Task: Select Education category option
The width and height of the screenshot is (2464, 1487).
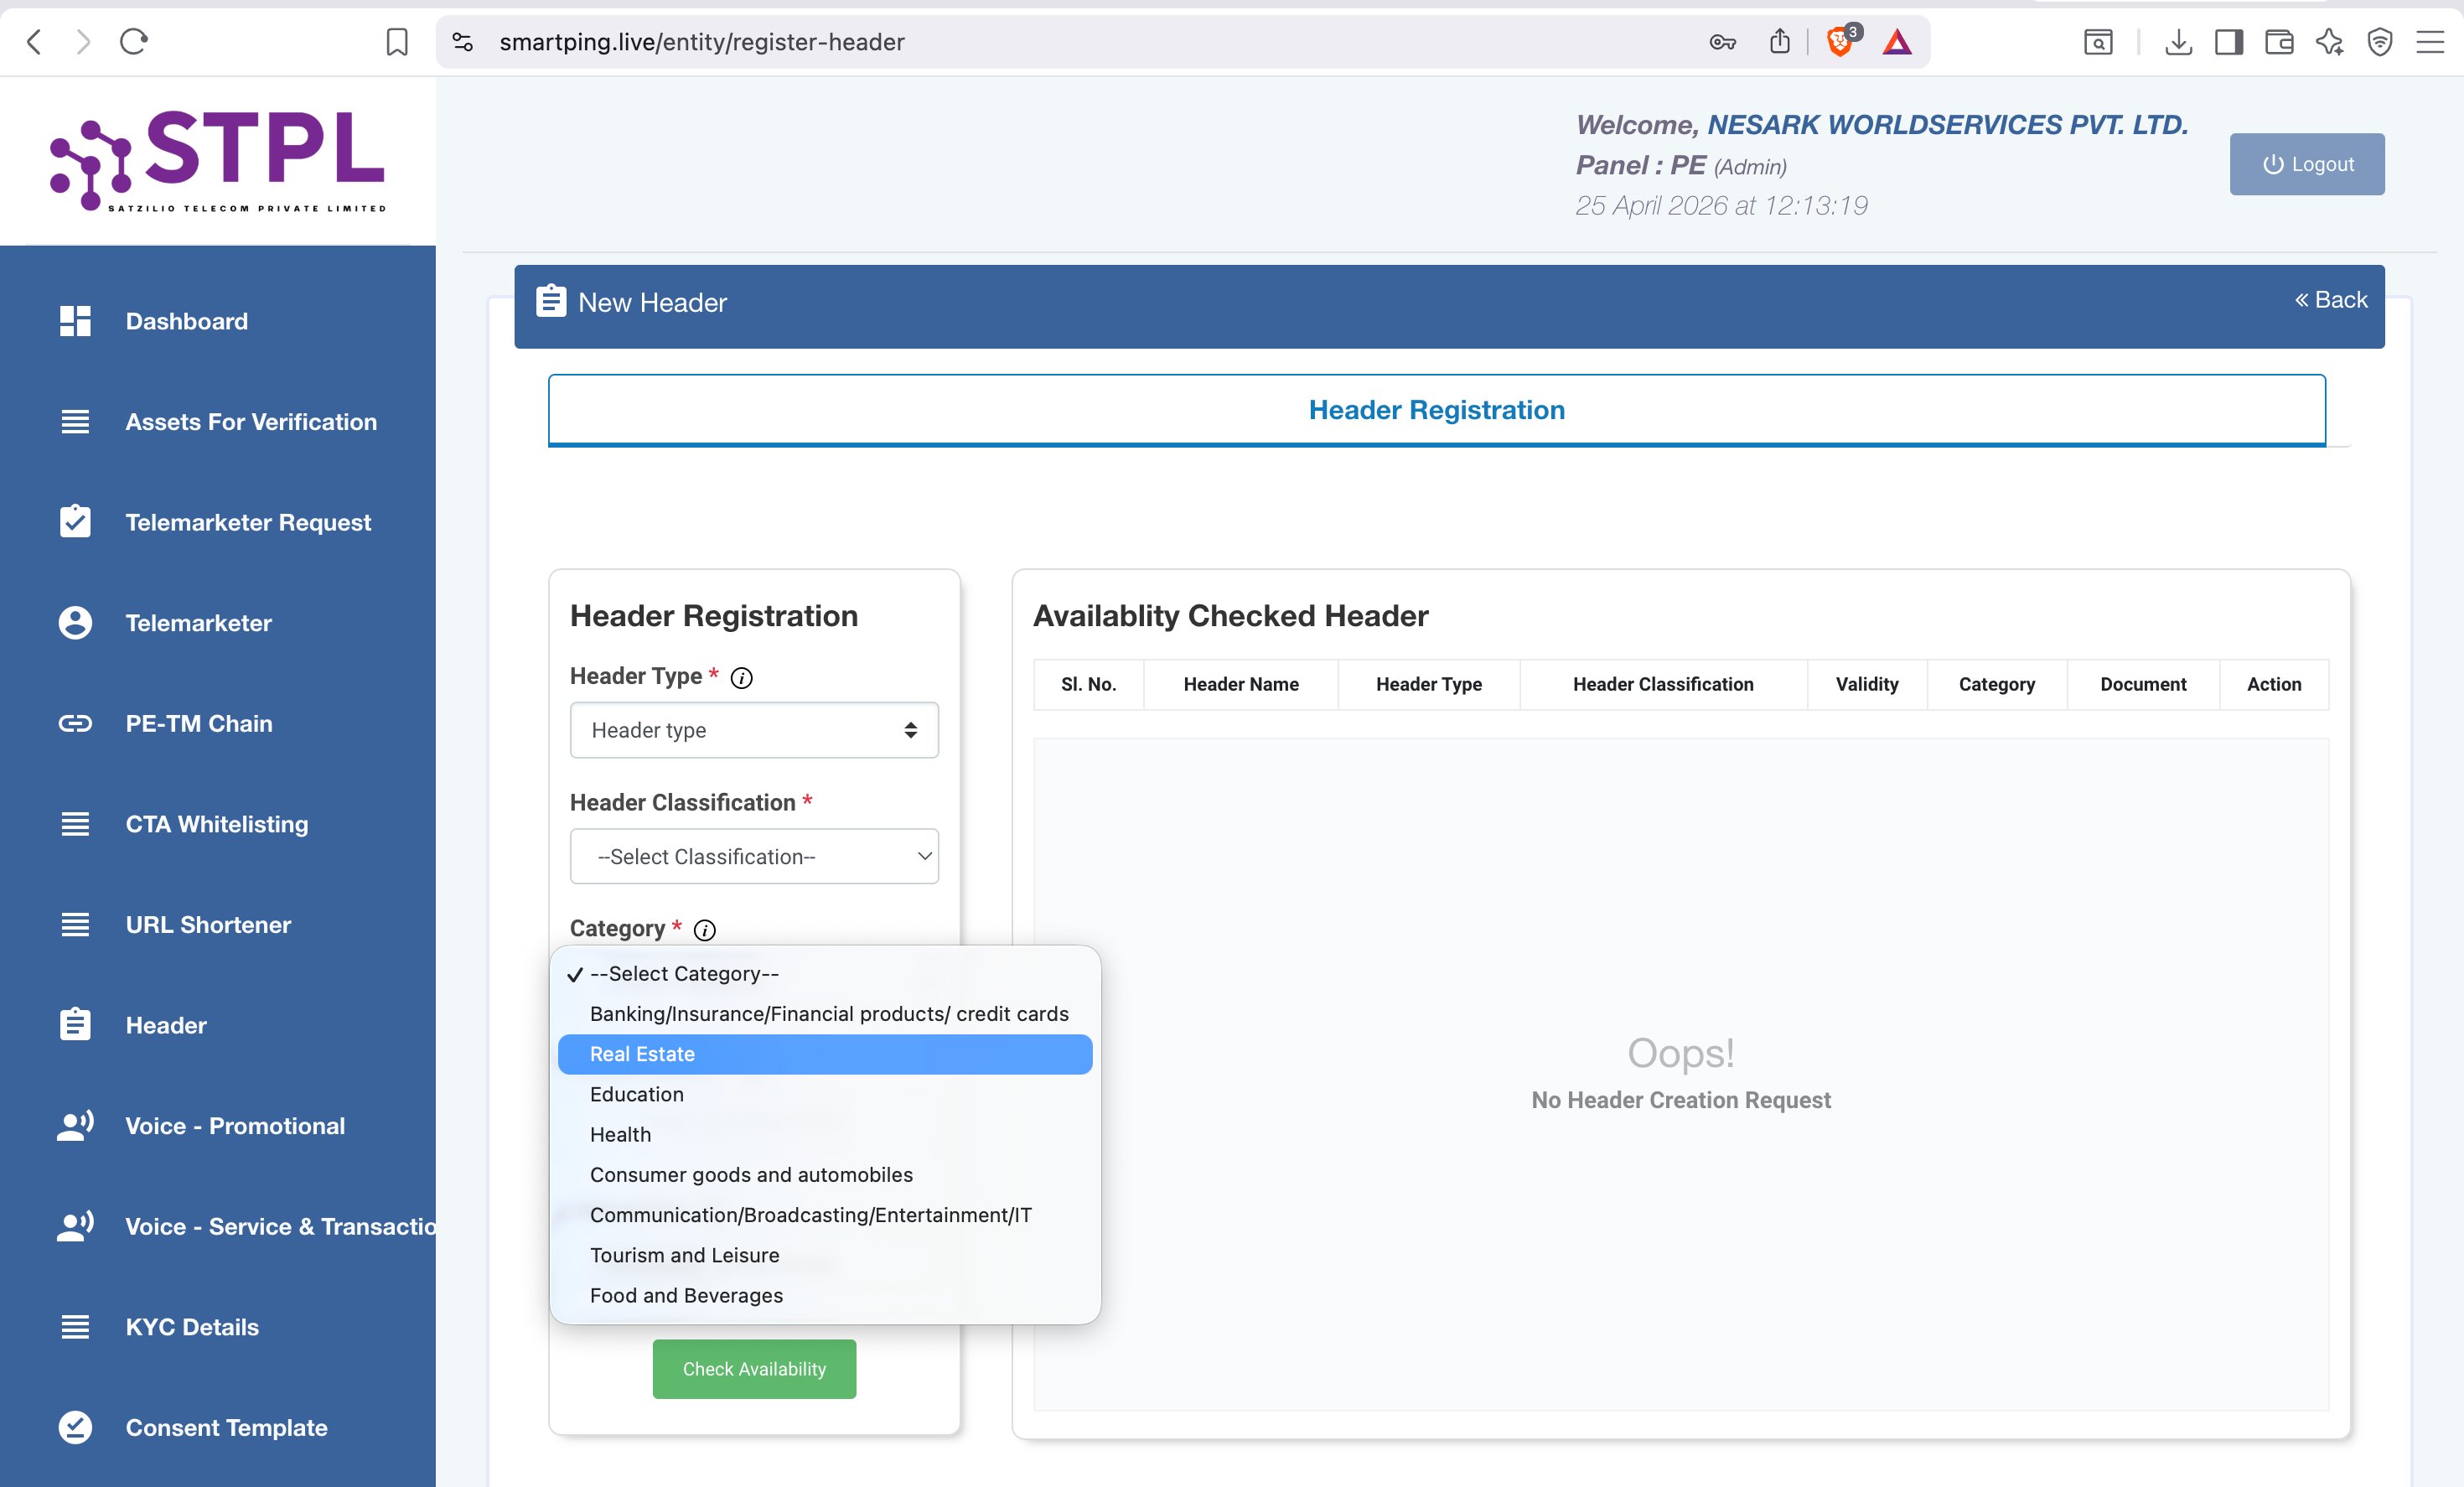Action: pos(825,1094)
